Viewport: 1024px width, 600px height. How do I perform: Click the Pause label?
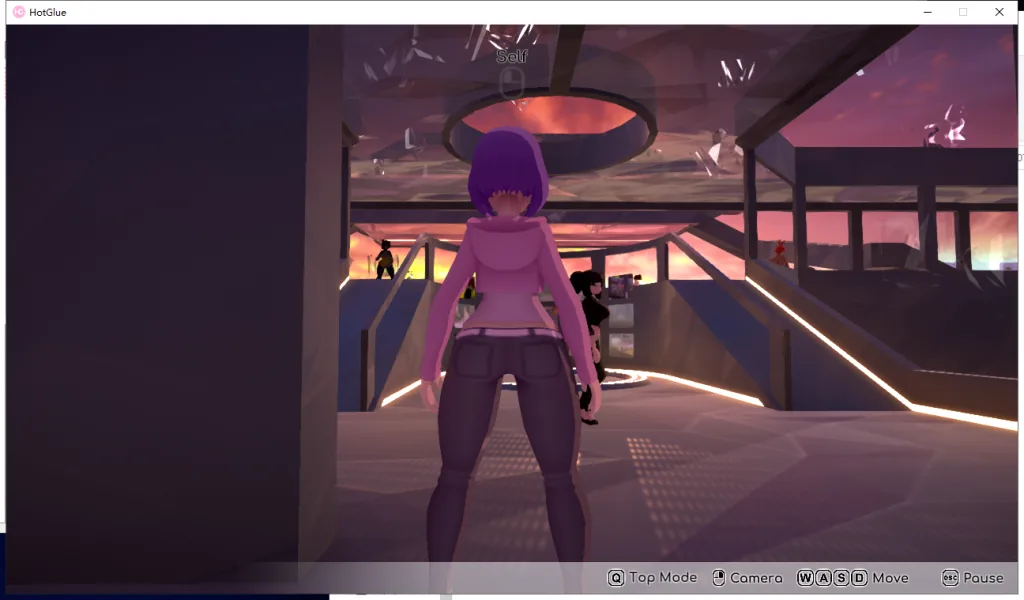point(984,578)
